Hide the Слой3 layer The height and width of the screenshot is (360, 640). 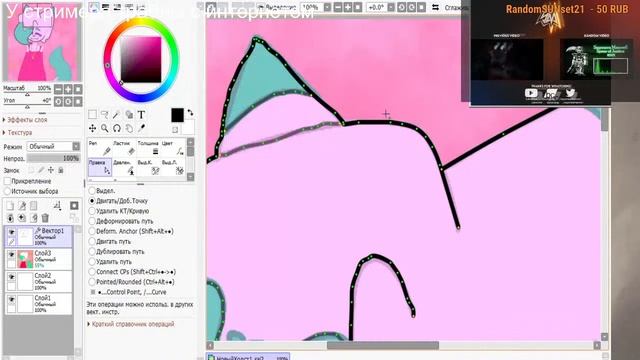pyautogui.click(x=11, y=255)
